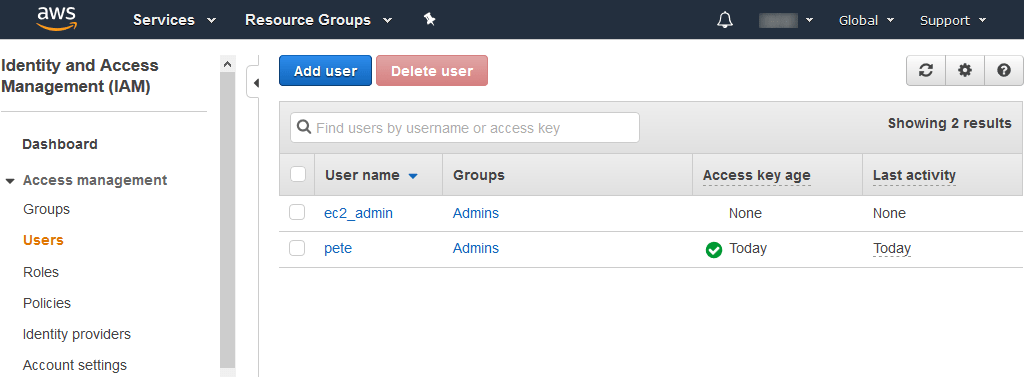Screen dimensions: 1024x377
Task: Click the Find users search field
Action: coord(465,127)
